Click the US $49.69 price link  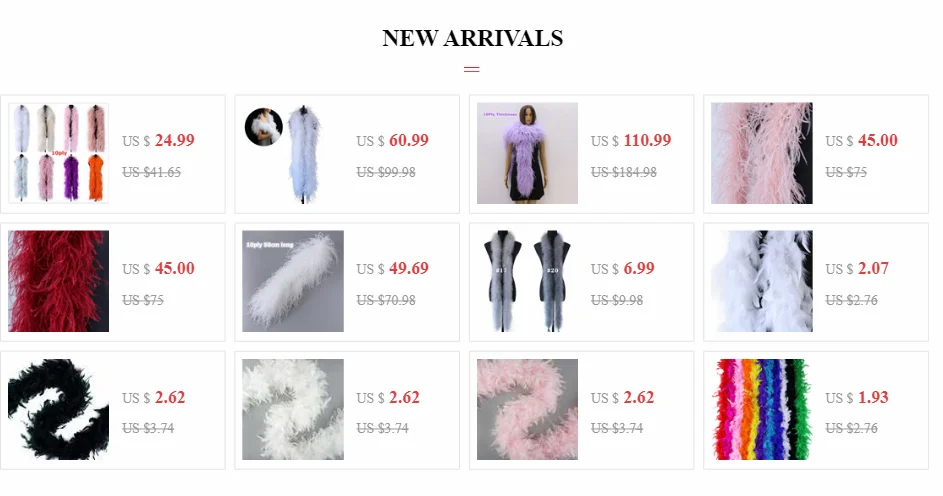pos(393,269)
